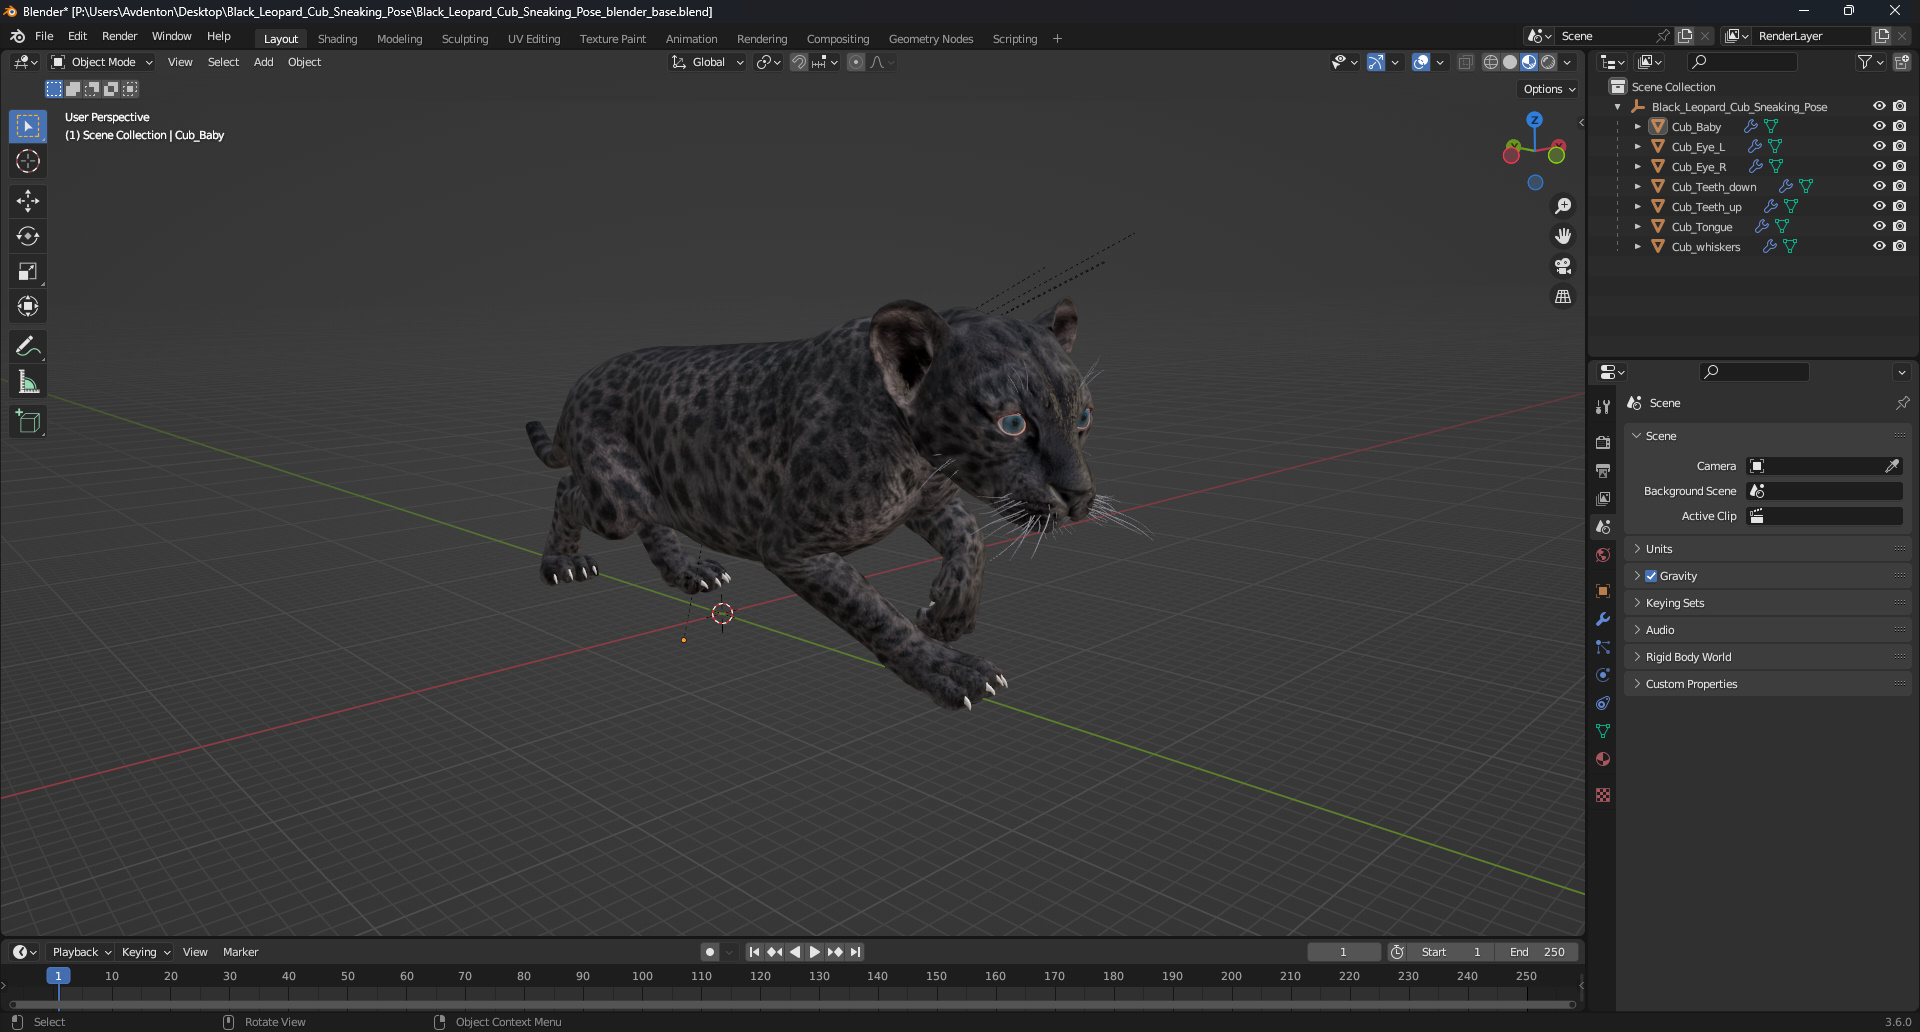1920x1032 pixels.
Task: Toggle the Gravity checkbox
Action: pos(1651,576)
